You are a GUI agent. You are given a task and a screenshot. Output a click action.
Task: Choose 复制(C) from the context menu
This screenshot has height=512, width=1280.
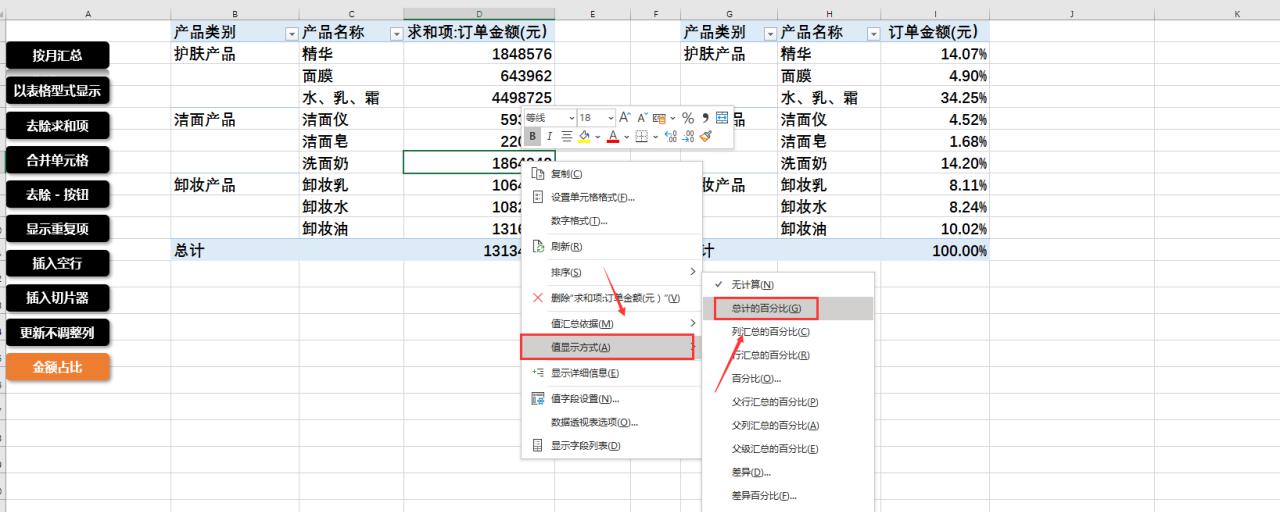point(611,174)
